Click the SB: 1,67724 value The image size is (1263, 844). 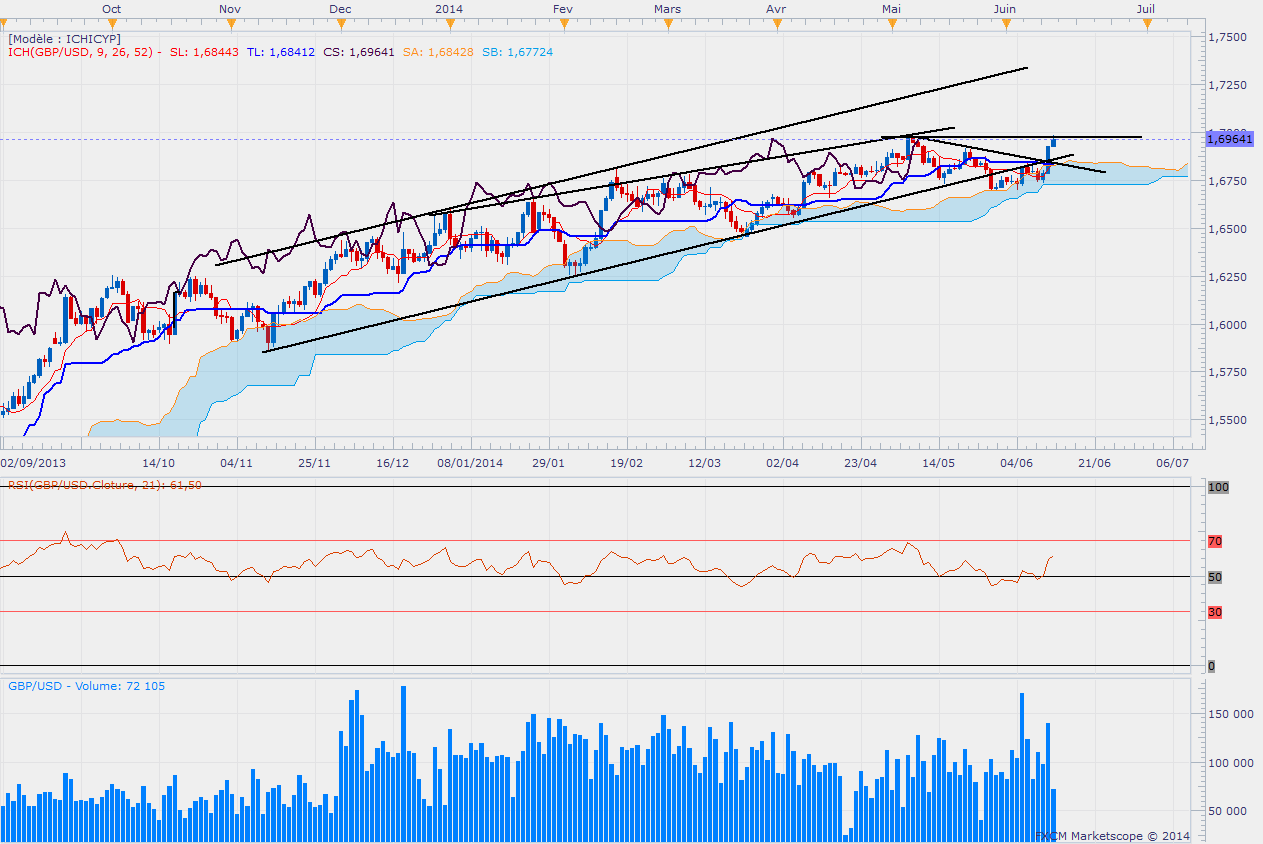pos(516,52)
